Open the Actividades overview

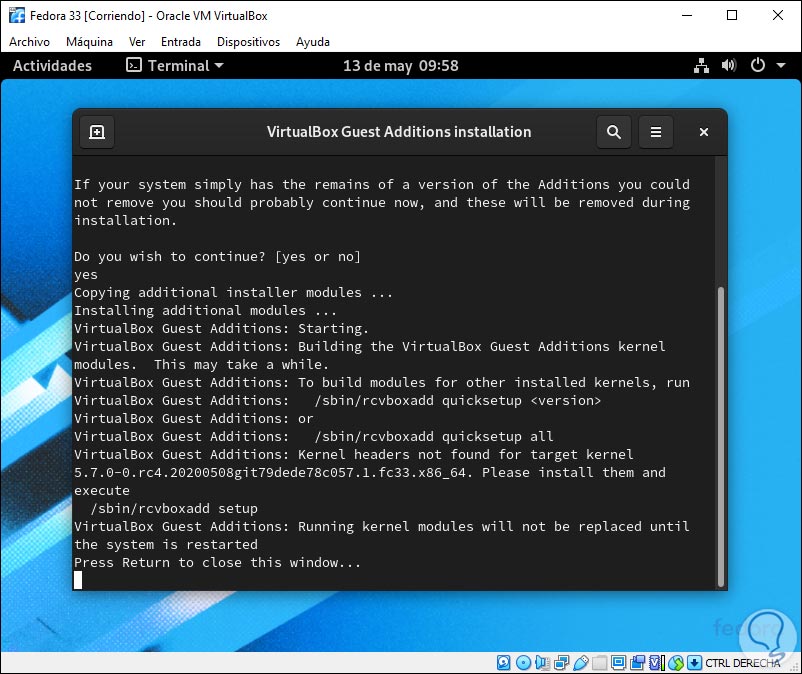(x=52, y=65)
